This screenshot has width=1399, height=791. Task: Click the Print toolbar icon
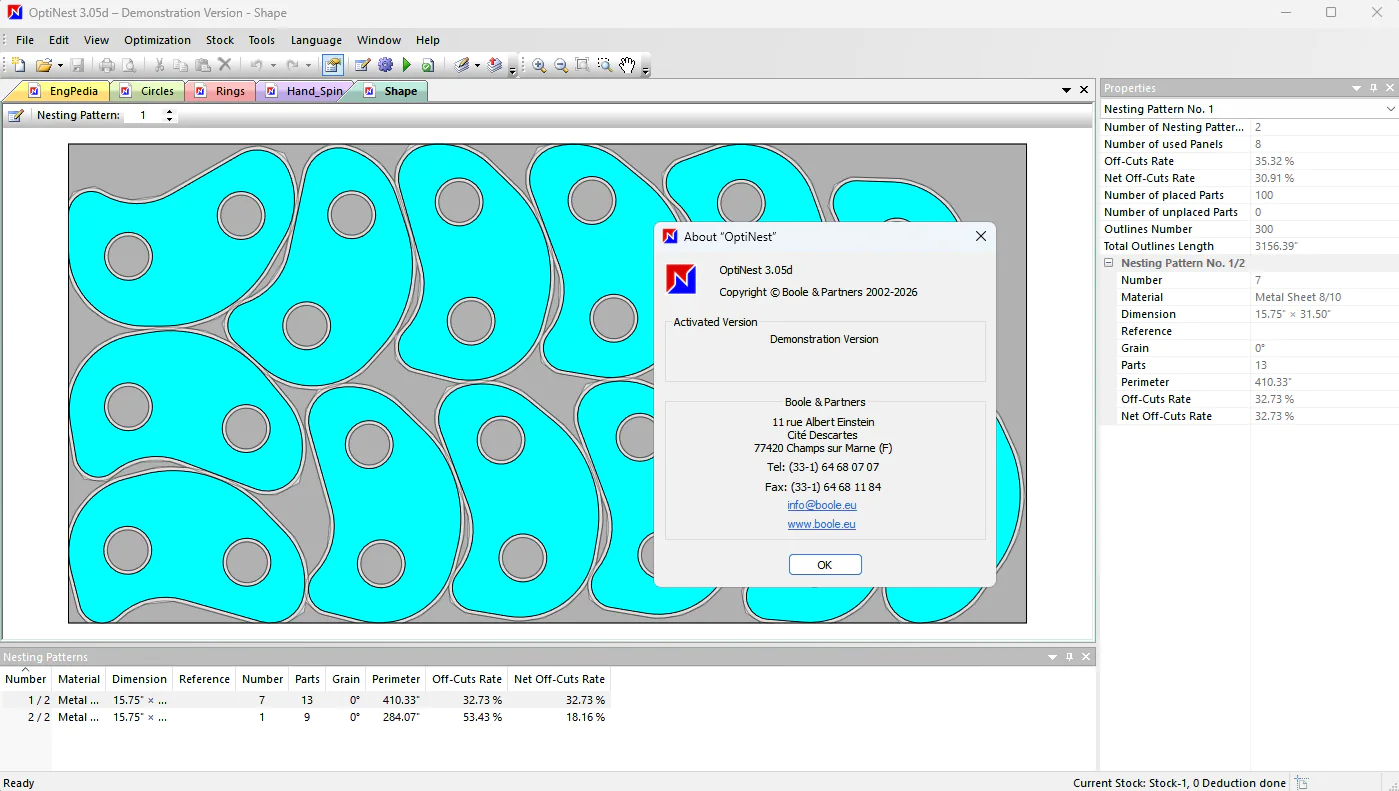[x=107, y=65]
